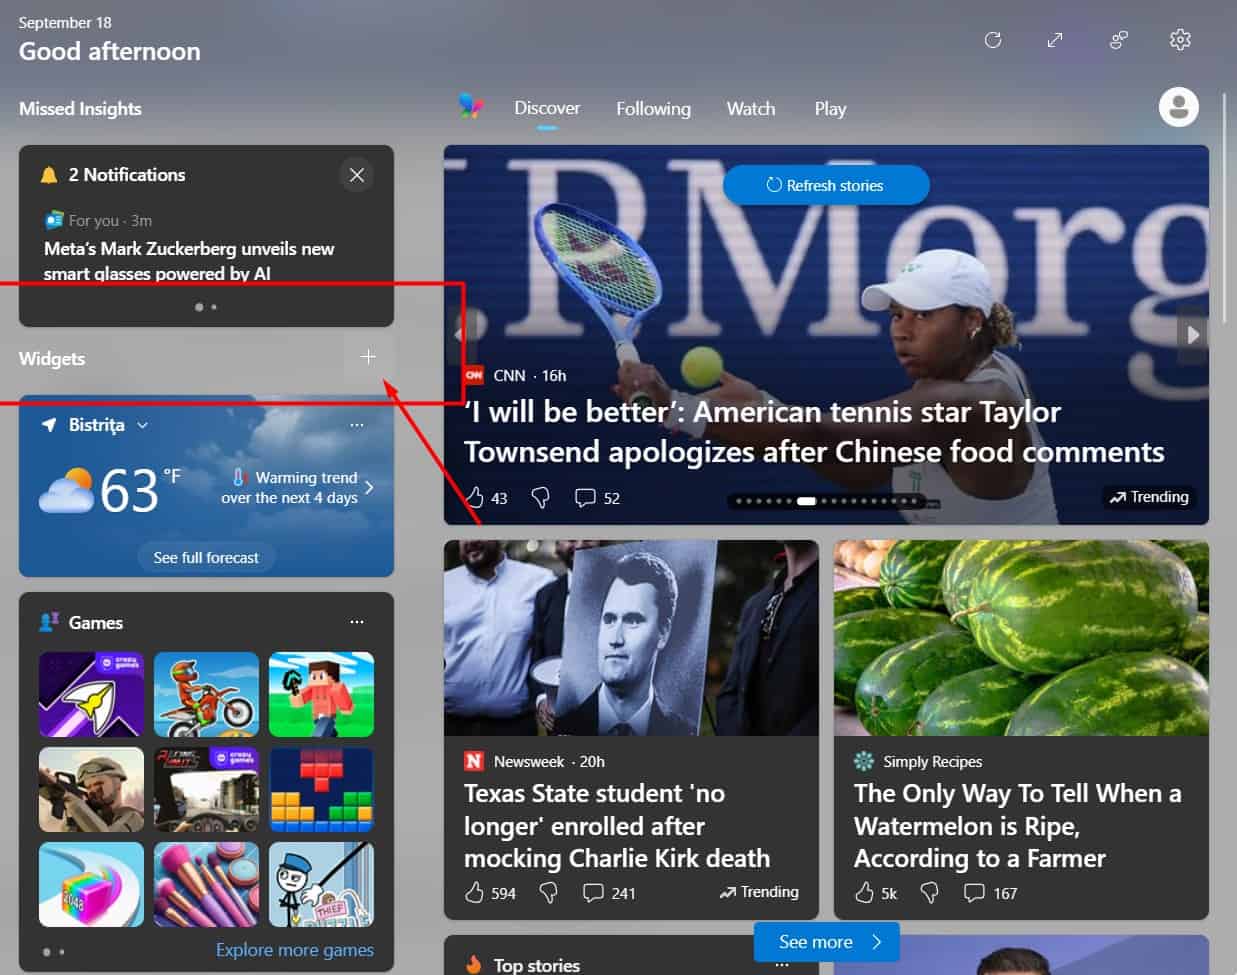
Task: Click the Refresh stories button
Action: 826,185
